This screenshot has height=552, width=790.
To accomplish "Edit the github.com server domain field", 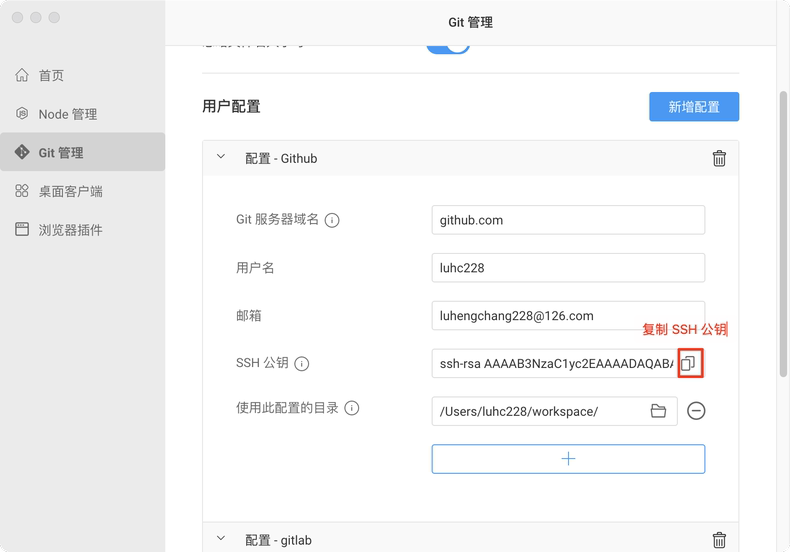I will tap(568, 220).
